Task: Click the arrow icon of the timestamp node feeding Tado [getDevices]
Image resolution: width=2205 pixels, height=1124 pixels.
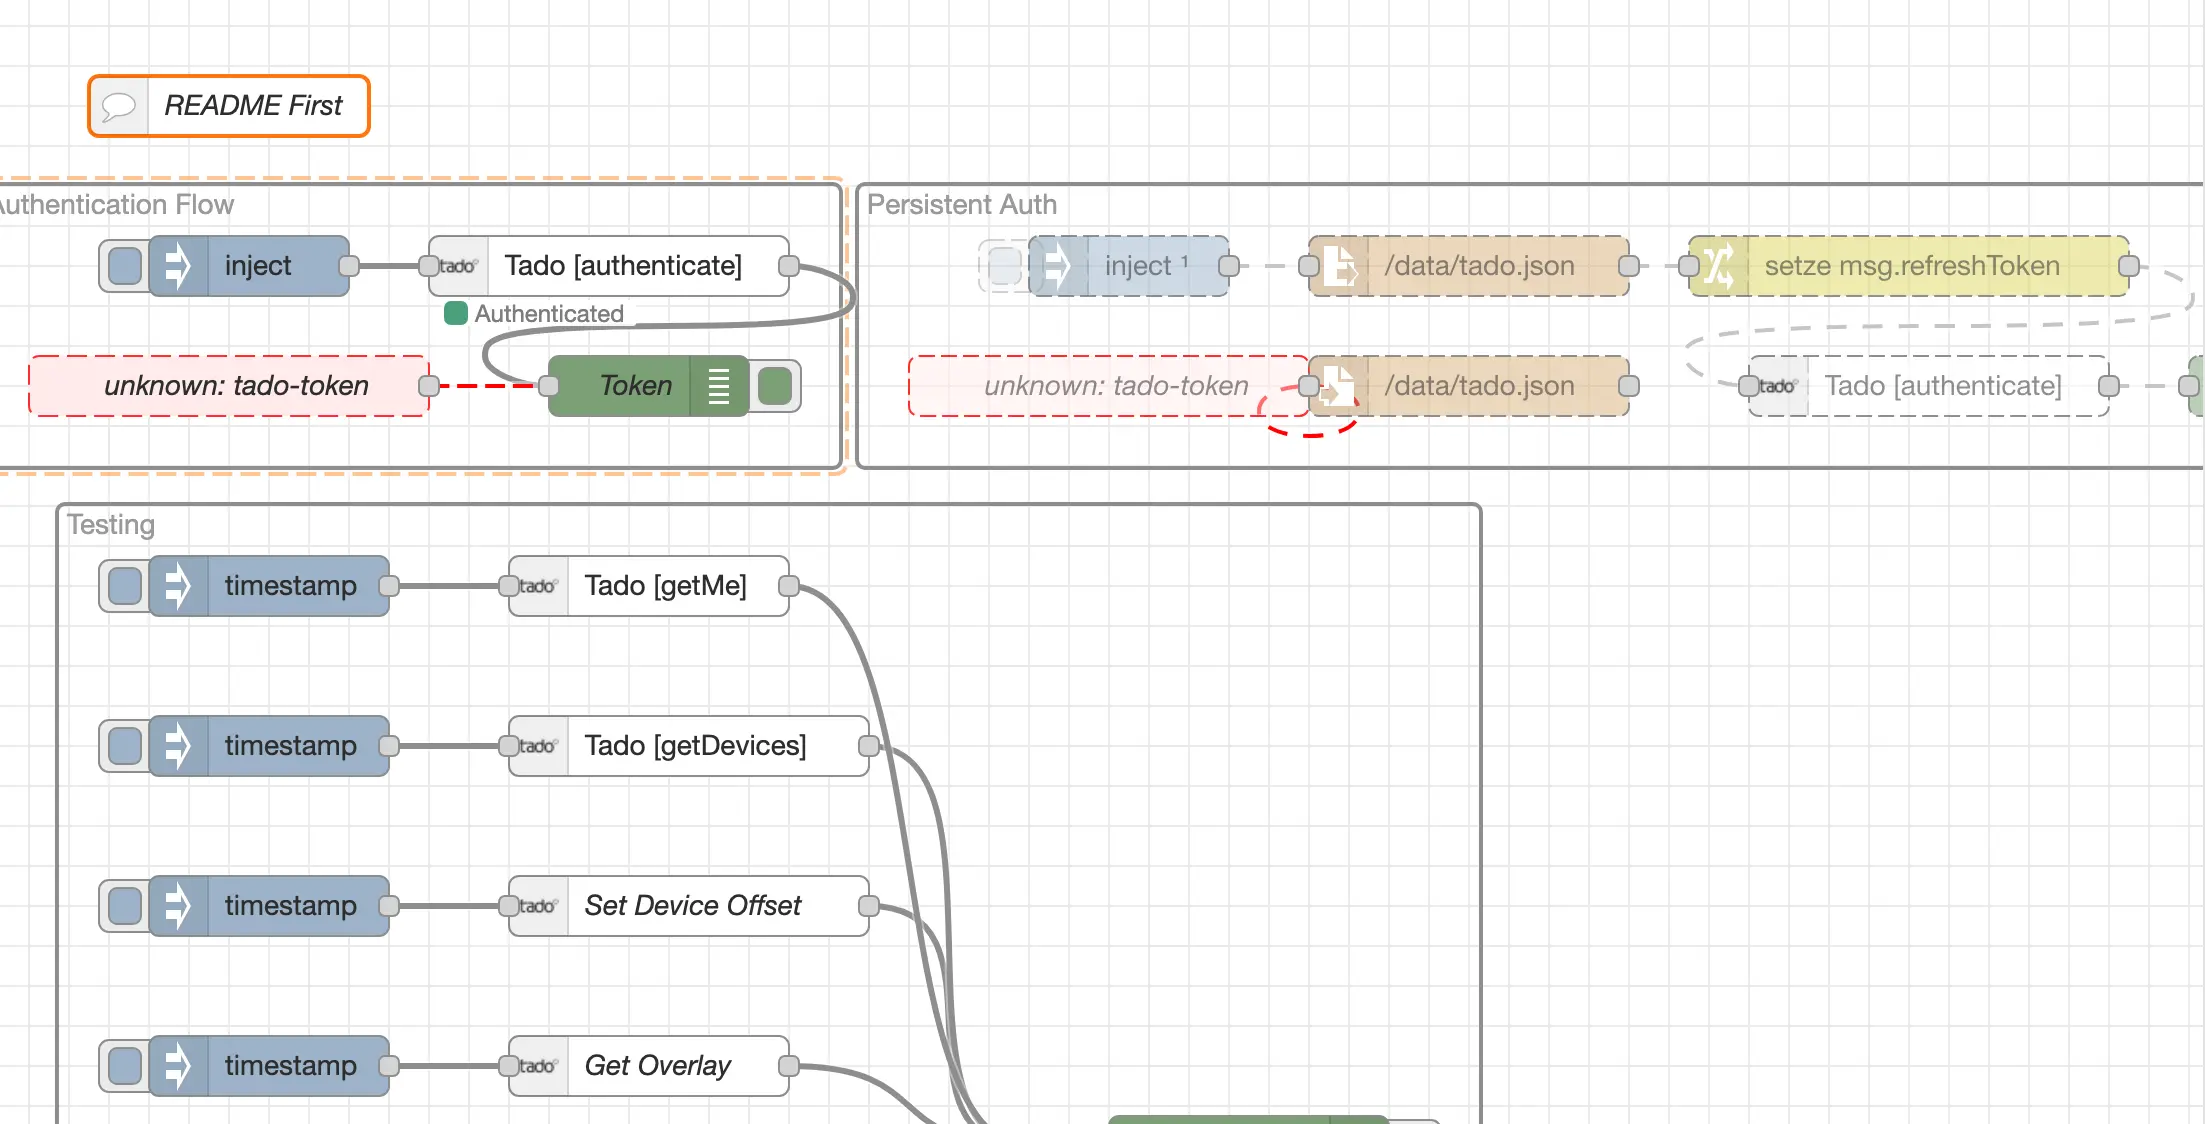Action: [x=178, y=746]
